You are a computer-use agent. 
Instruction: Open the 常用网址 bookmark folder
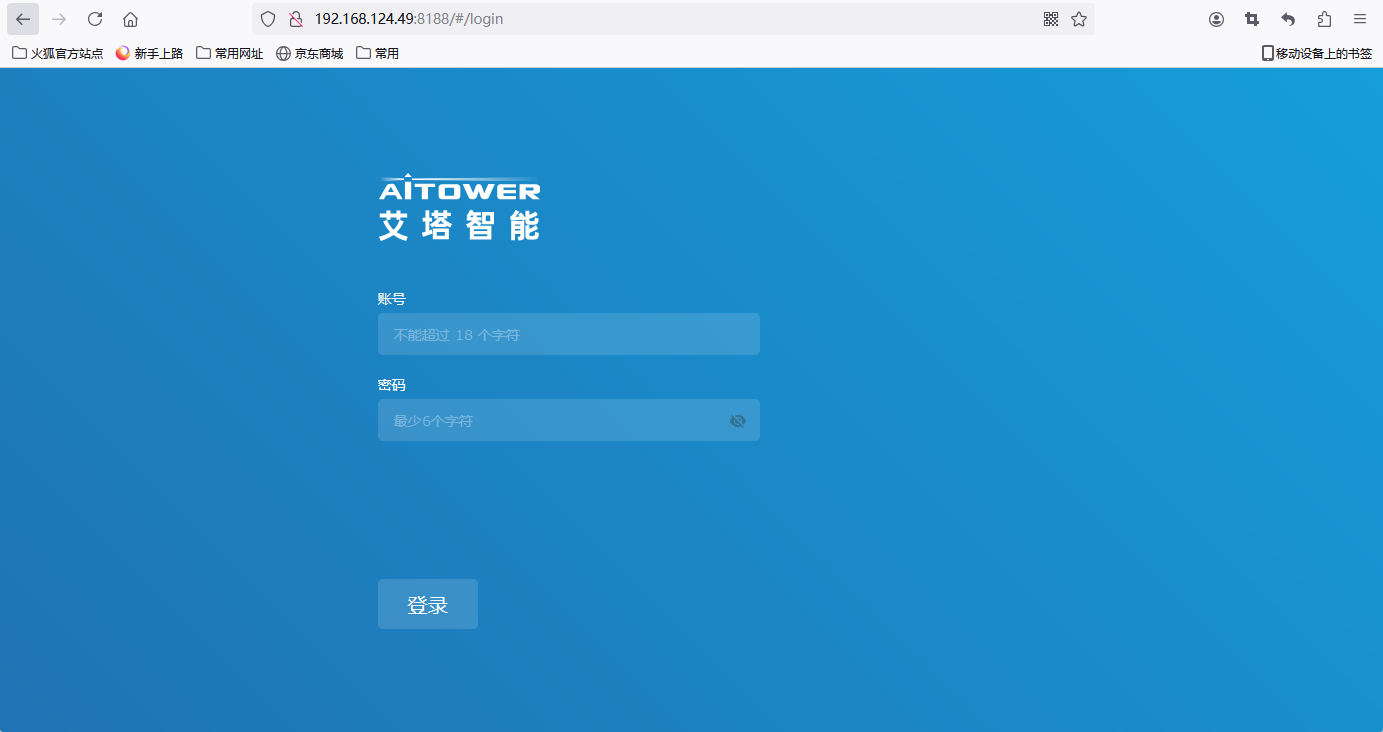click(x=230, y=53)
